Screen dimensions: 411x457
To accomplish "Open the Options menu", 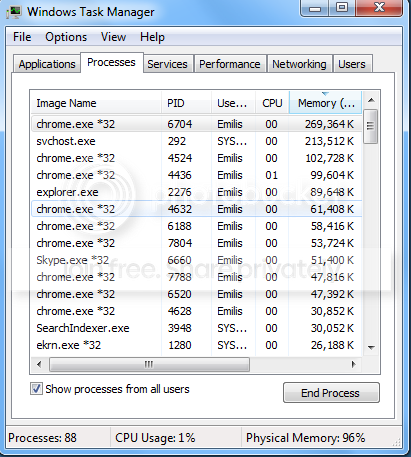I will coord(66,37).
